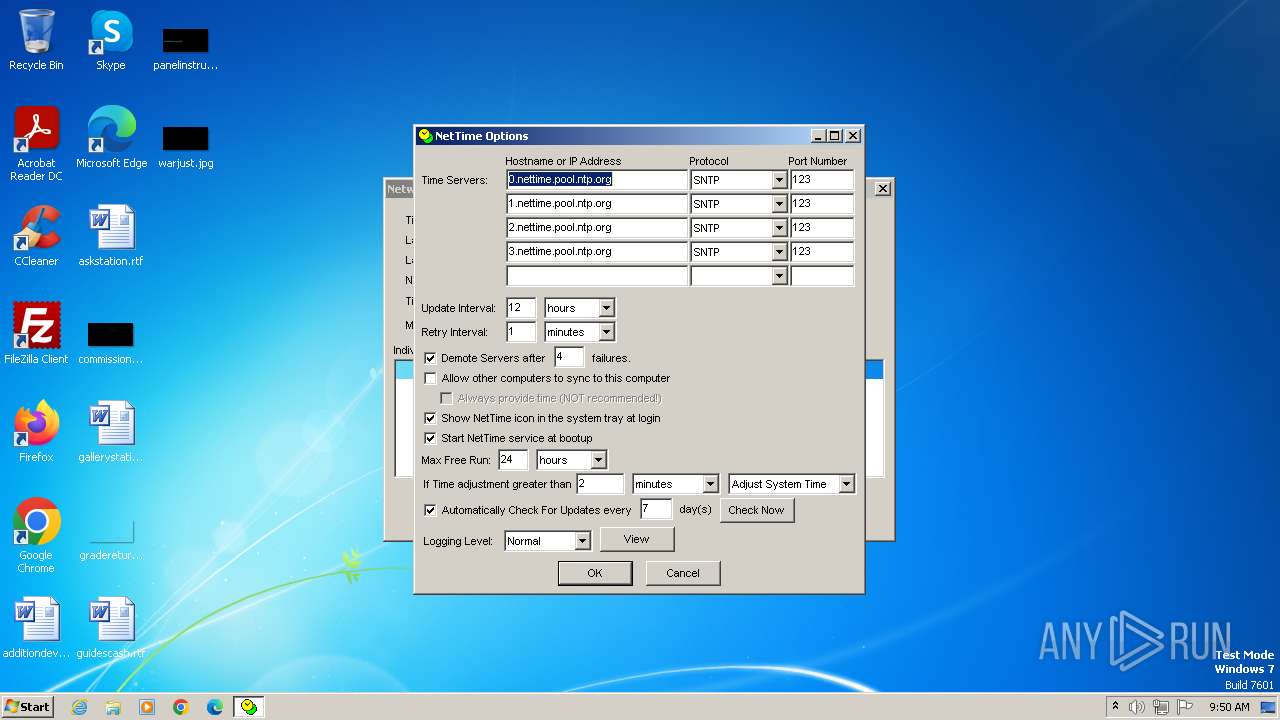Open additiondev... document icon
Image resolution: width=1280 pixels, height=720 pixels.
coord(36,628)
